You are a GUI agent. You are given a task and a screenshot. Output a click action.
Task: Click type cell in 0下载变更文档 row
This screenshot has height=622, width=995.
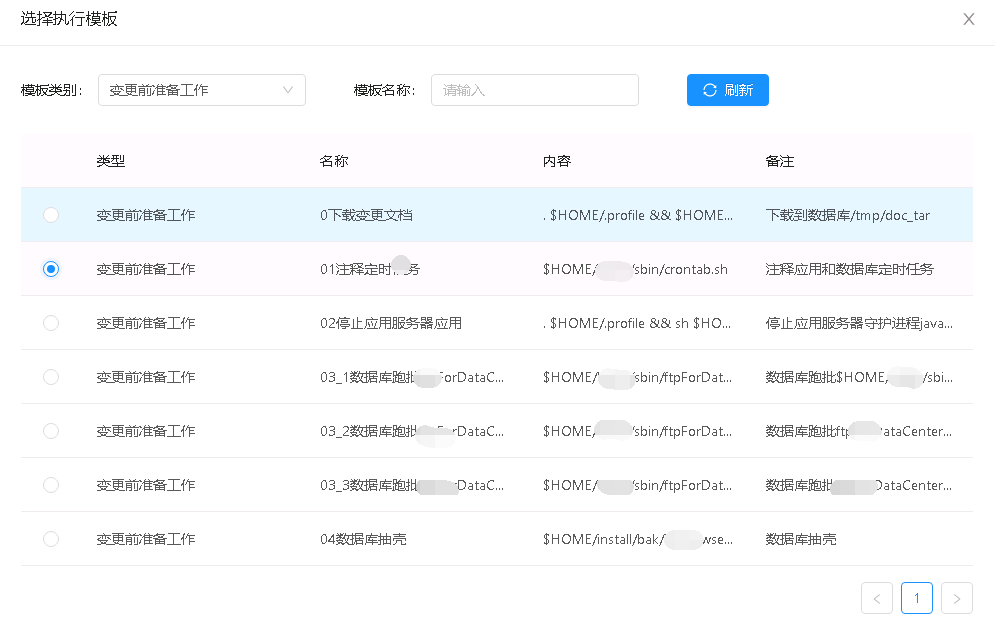click(x=145, y=215)
